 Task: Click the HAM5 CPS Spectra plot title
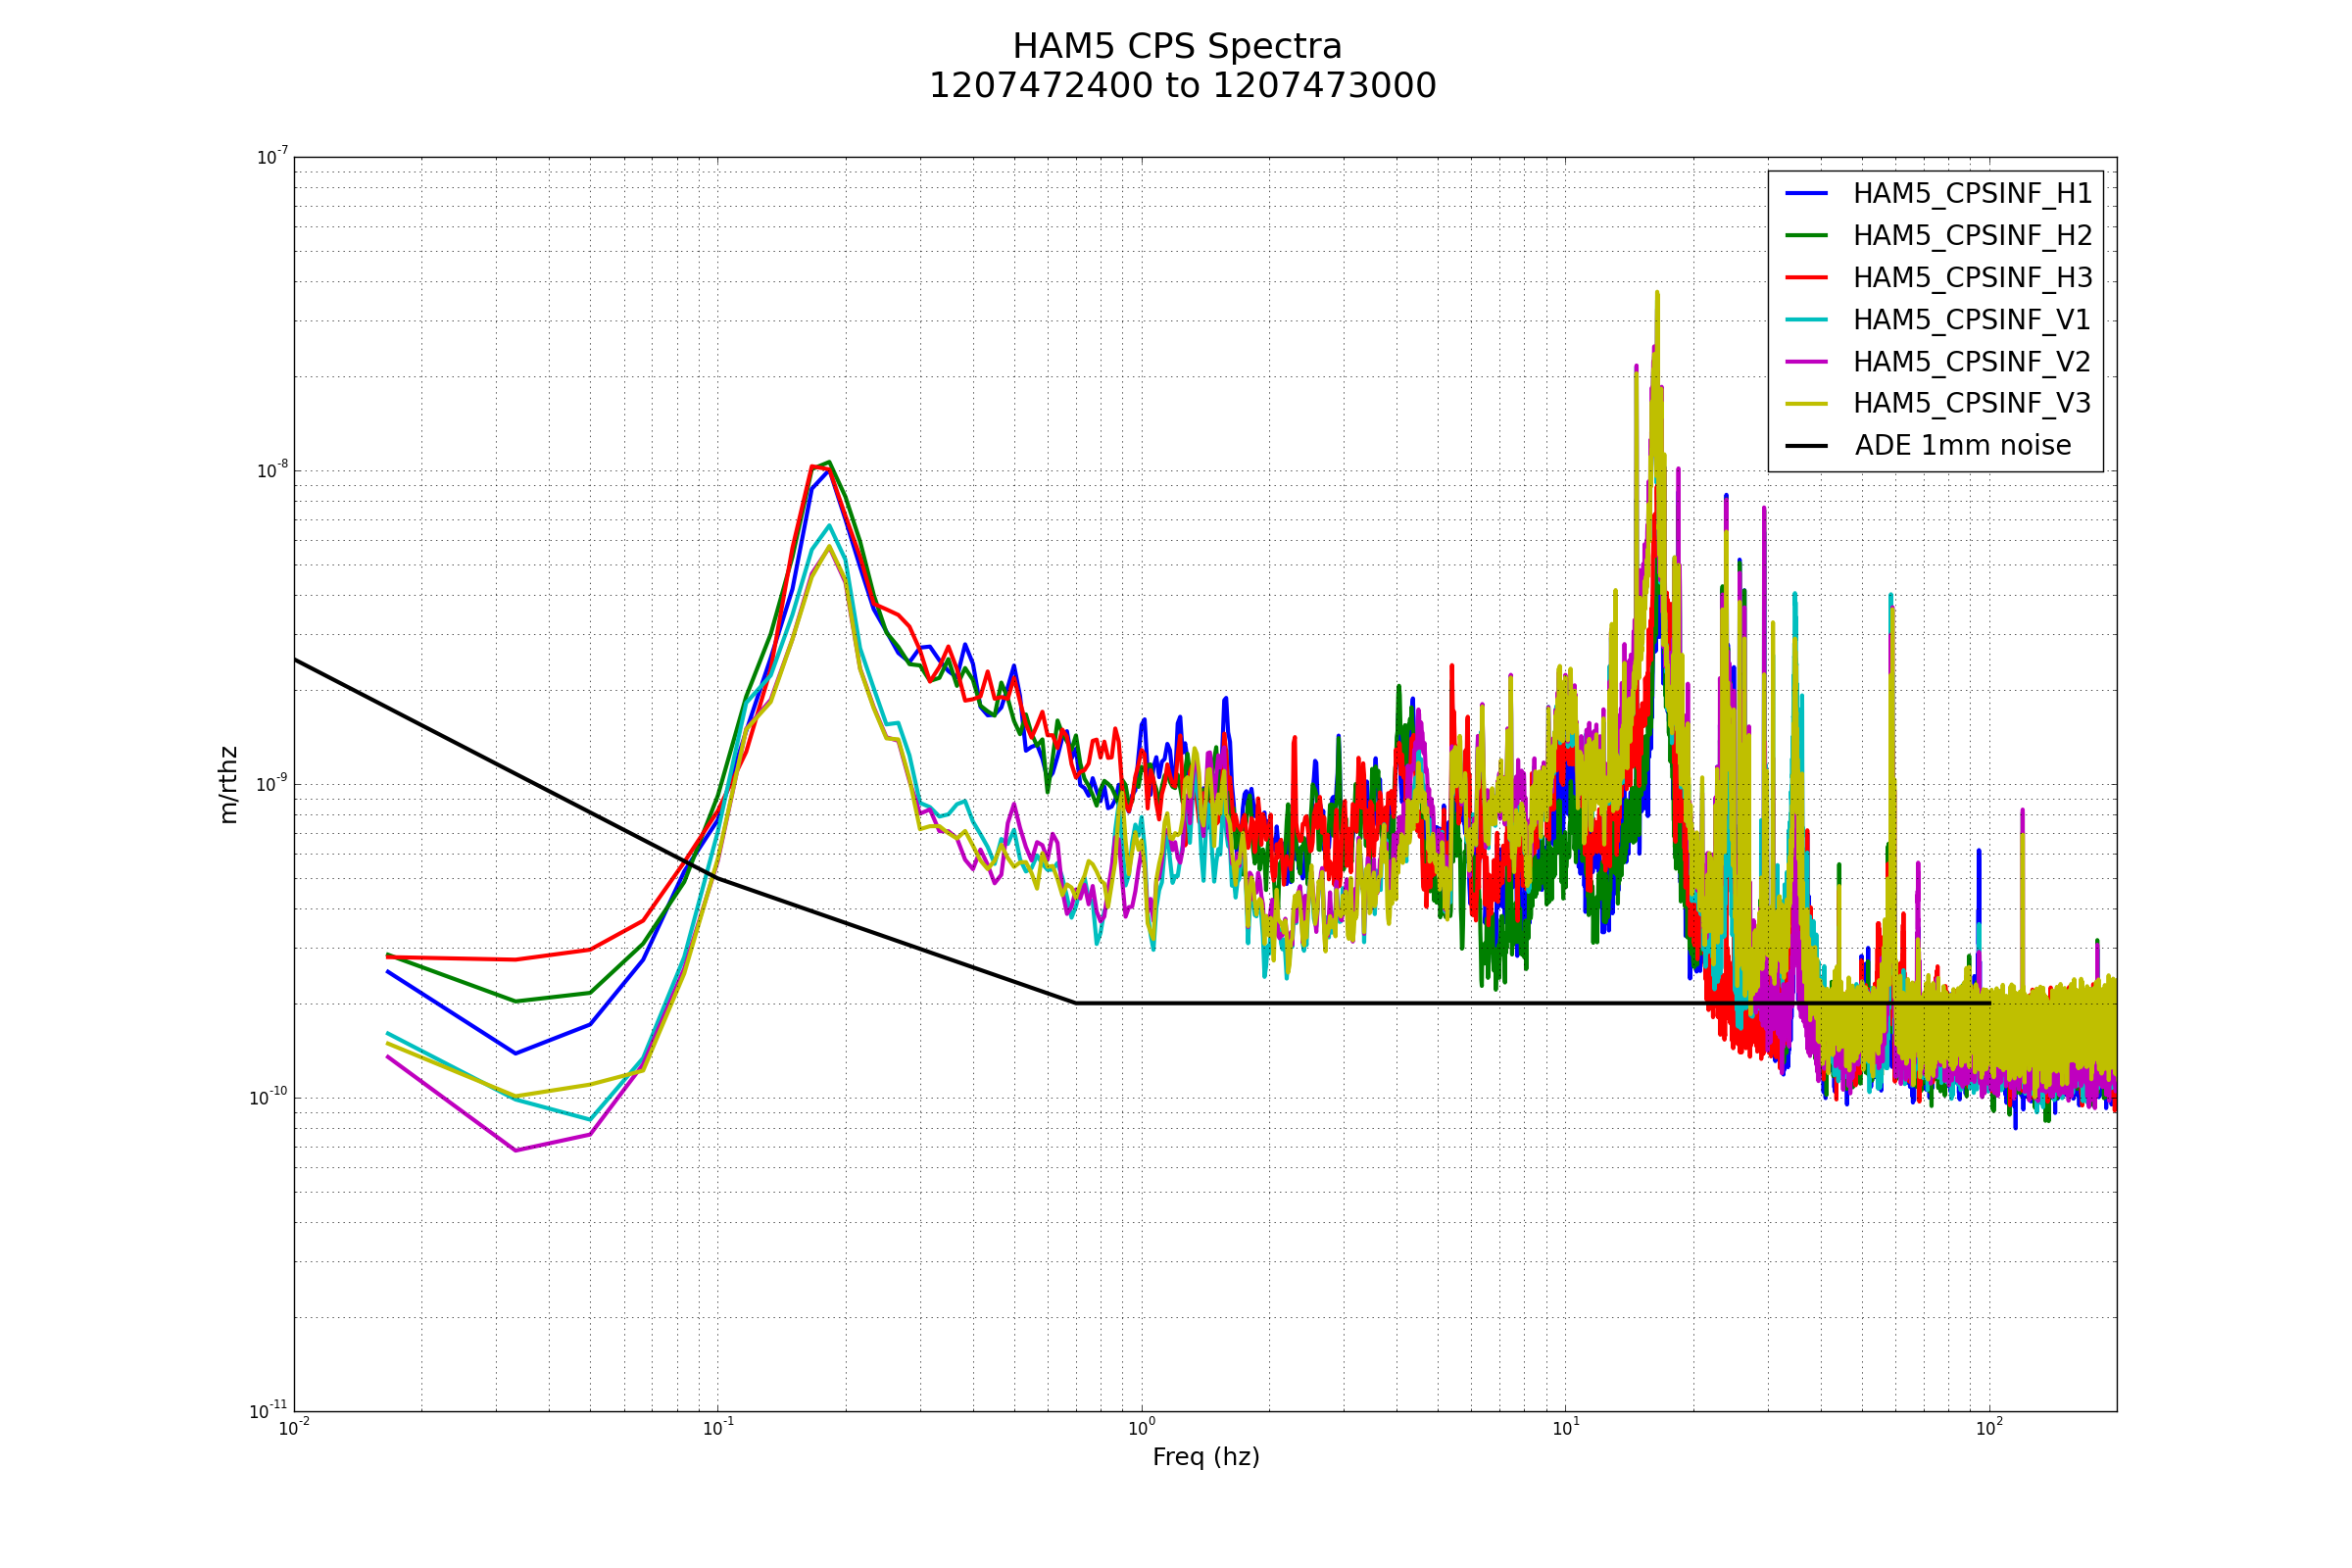pyautogui.click(x=1177, y=47)
